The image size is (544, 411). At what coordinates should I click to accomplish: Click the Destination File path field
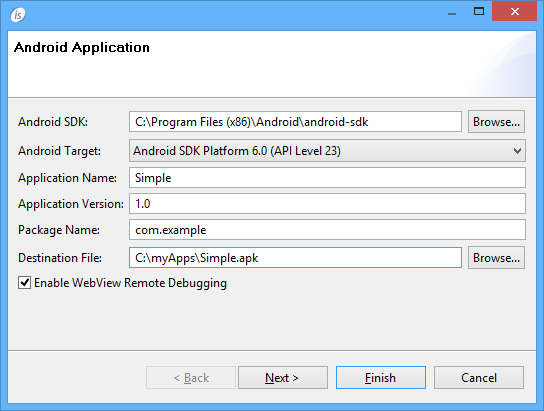coord(295,258)
